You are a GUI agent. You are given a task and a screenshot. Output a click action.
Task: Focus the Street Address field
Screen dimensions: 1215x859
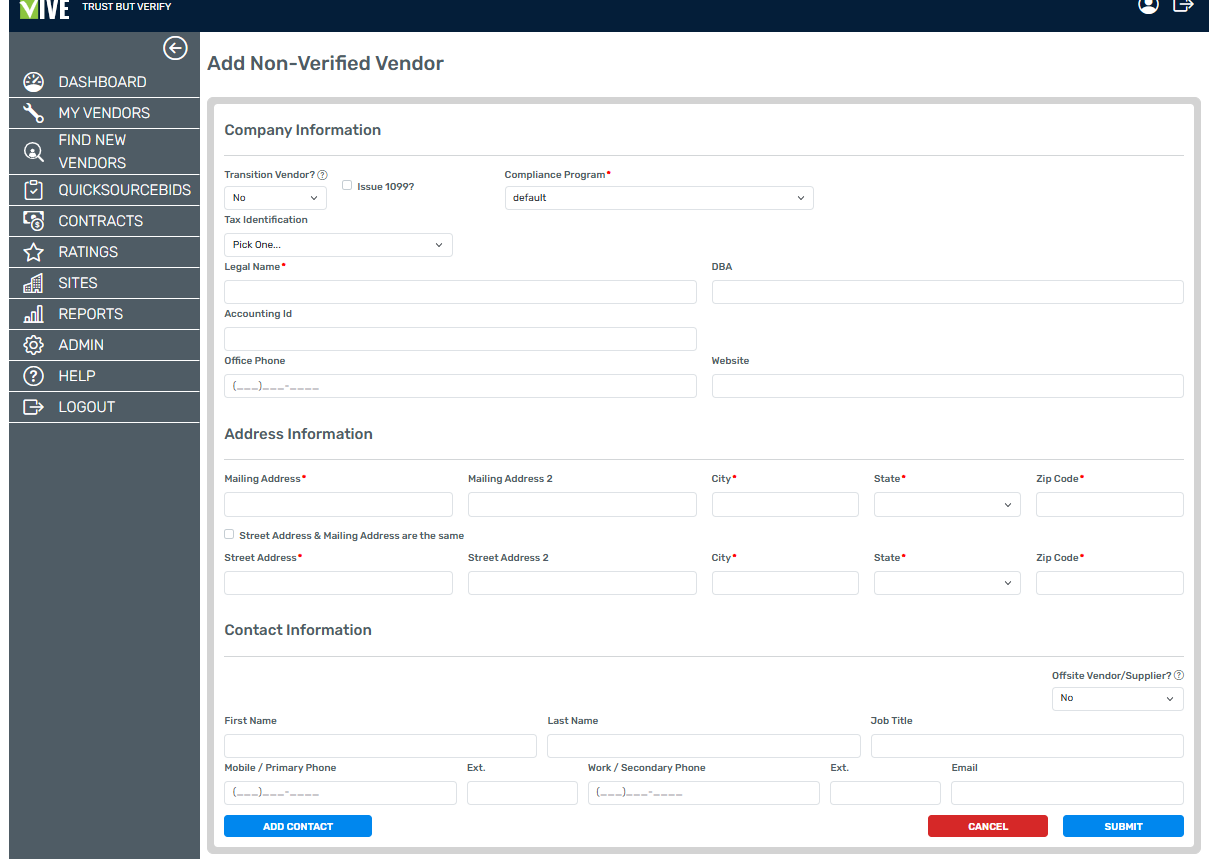pyautogui.click(x=338, y=583)
